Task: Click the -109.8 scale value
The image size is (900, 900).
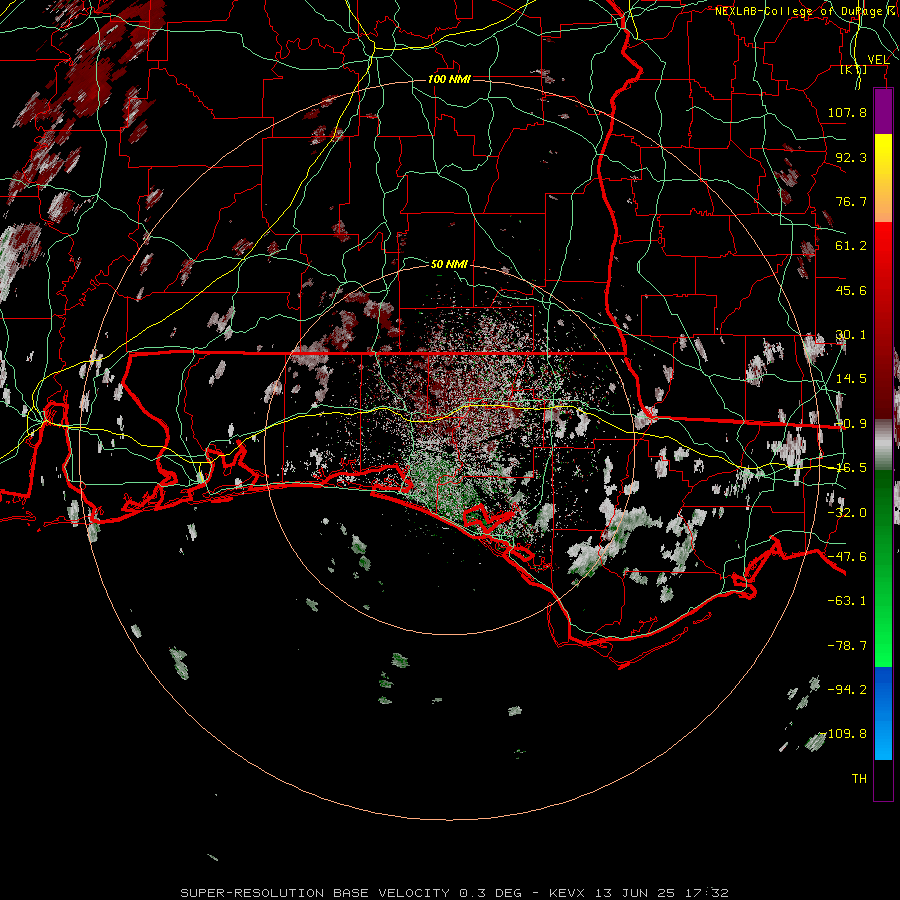Action: [x=845, y=734]
